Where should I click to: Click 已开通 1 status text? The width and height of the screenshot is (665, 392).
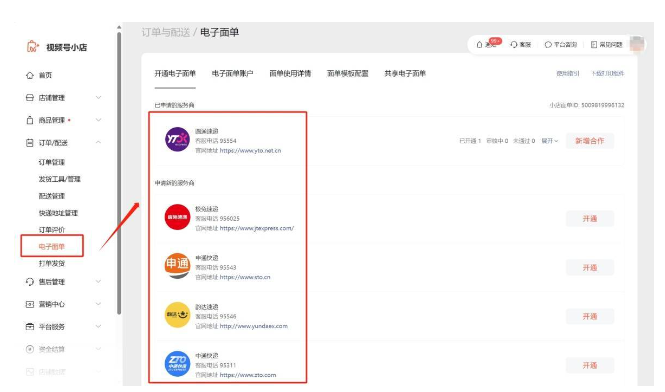[x=470, y=141]
